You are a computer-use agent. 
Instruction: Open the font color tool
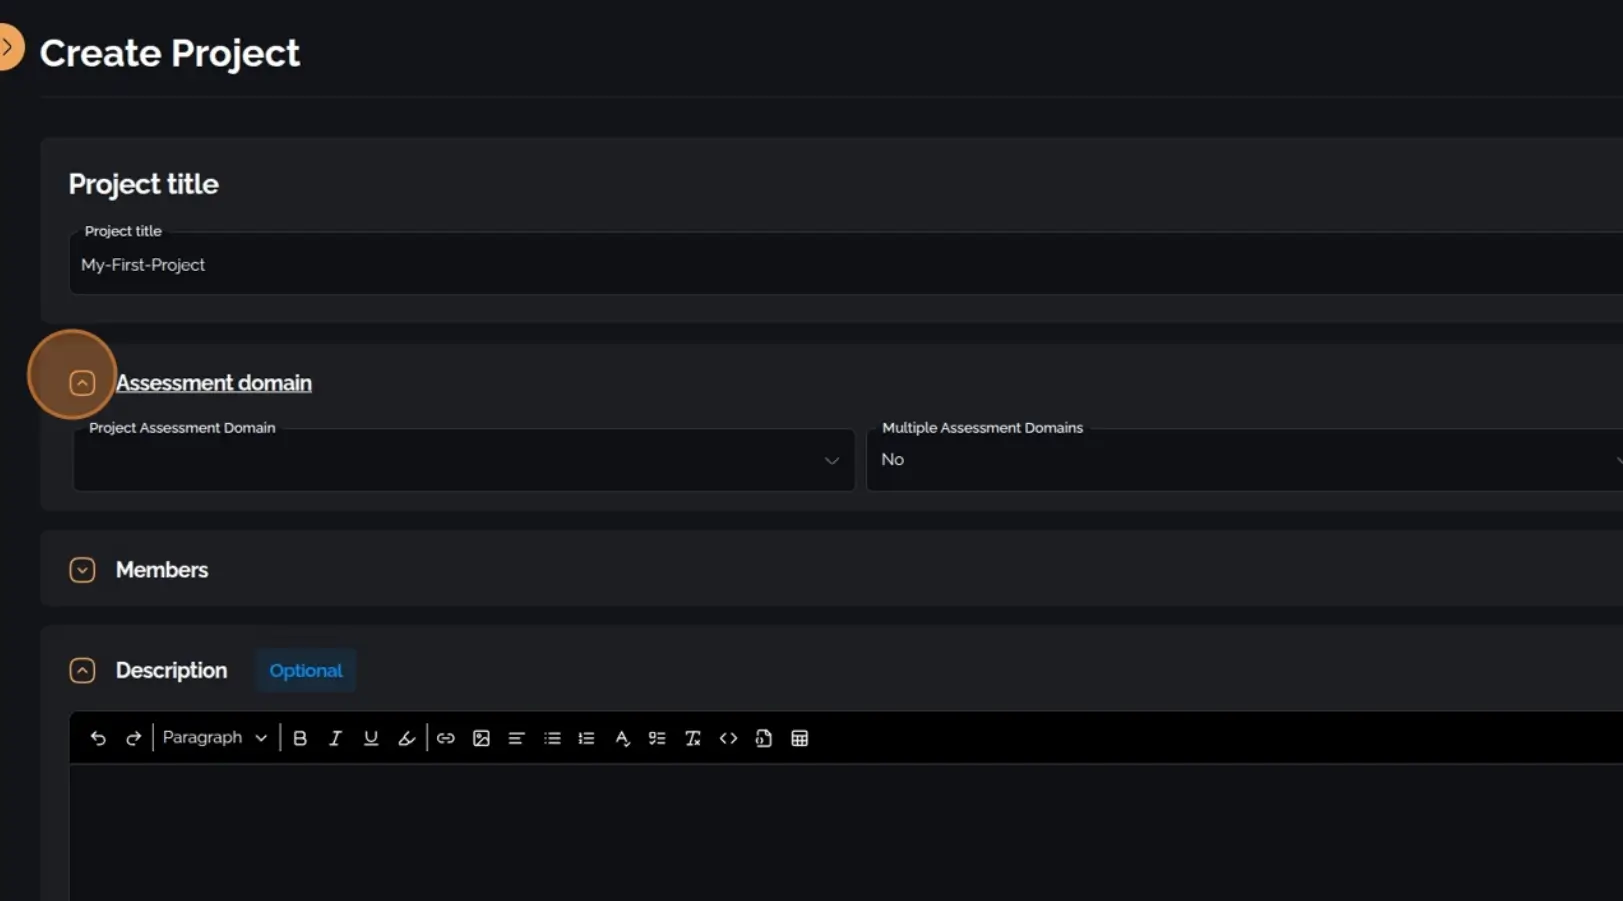click(622, 738)
